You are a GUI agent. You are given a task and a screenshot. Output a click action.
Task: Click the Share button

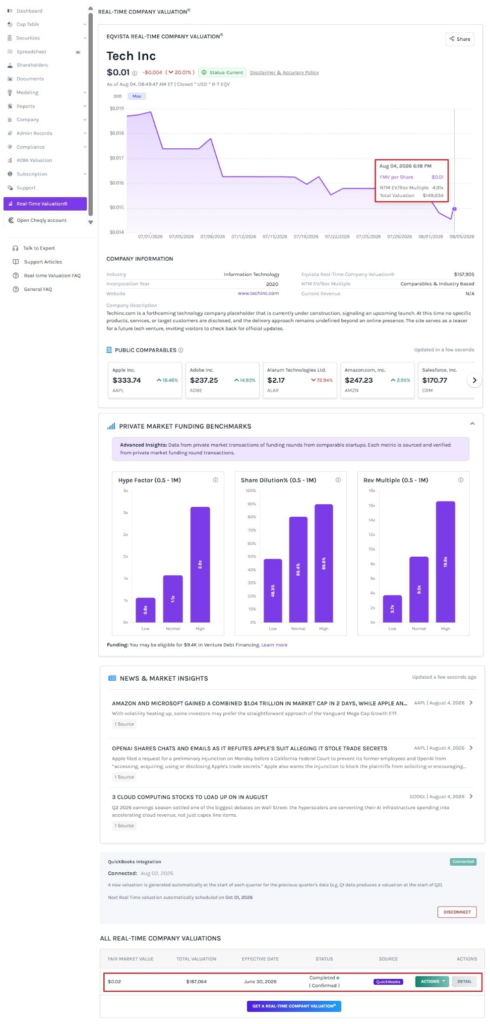click(459, 39)
